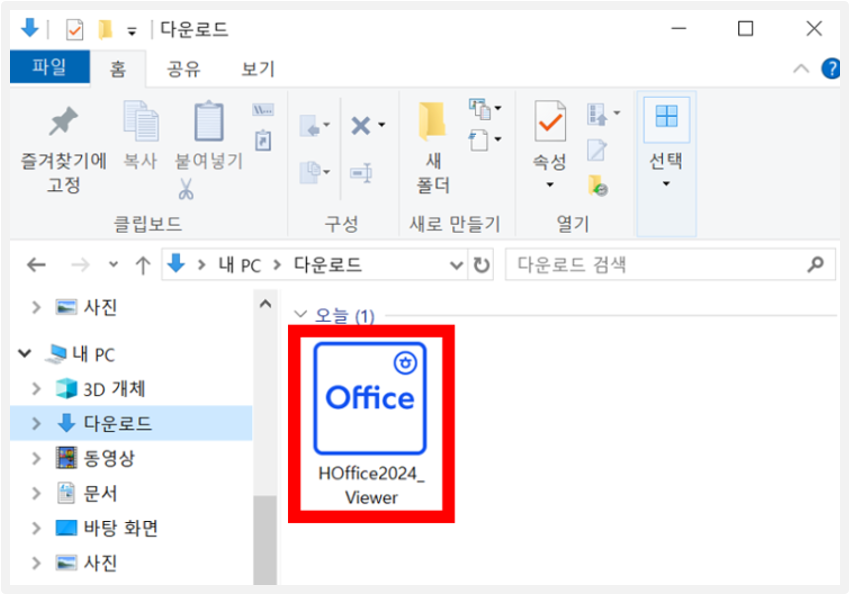This screenshot has height=596, width=851.
Task: Delete selection using the X icon
Action: [x=362, y=125]
